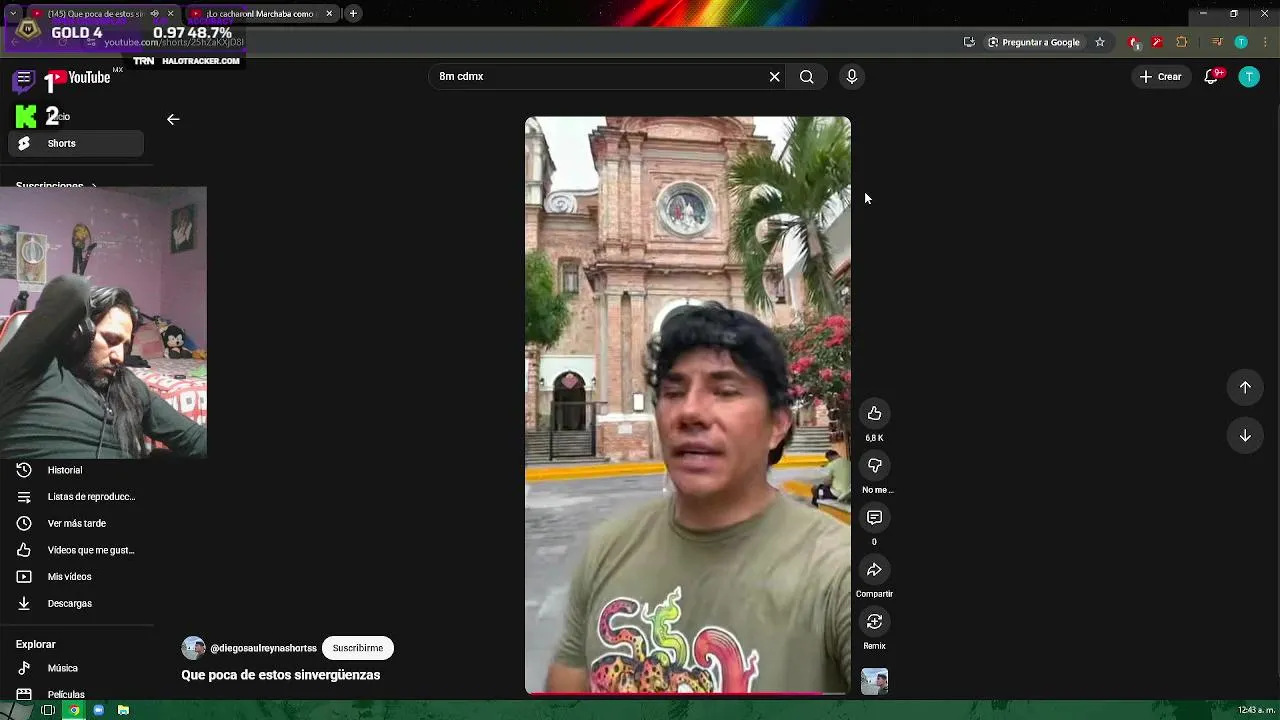Screen dimensions: 1280x720
Task: Seek using the red progress bar under video
Action: pos(688,693)
